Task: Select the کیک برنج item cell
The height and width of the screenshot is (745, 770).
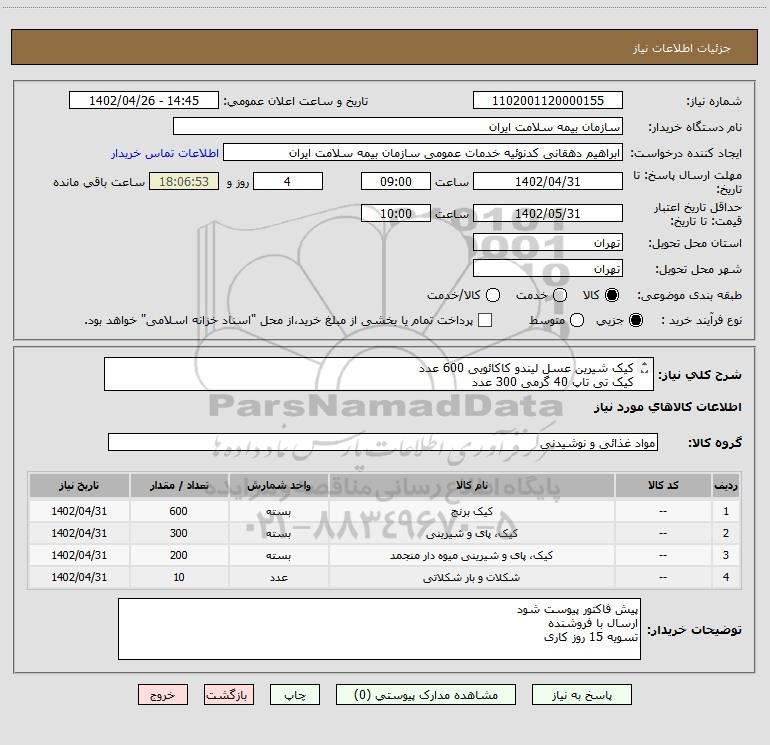Action: point(471,511)
